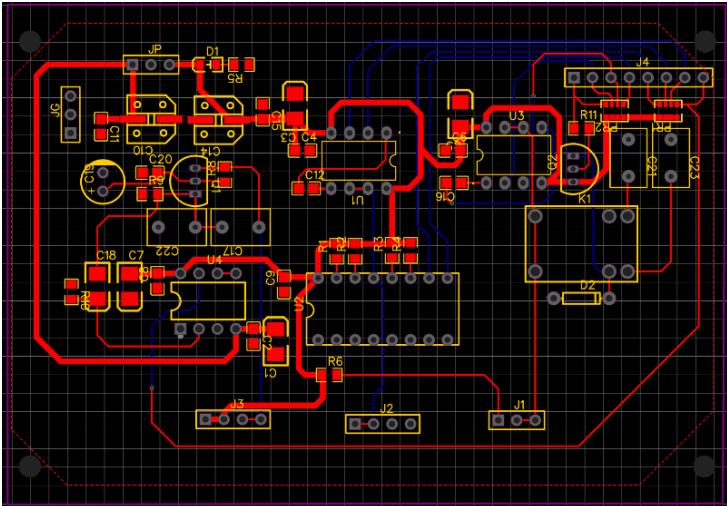The width and height of the screenshot is (727, 506).
Task: Click the J2 four-pin connector
Action: point(383,424)
